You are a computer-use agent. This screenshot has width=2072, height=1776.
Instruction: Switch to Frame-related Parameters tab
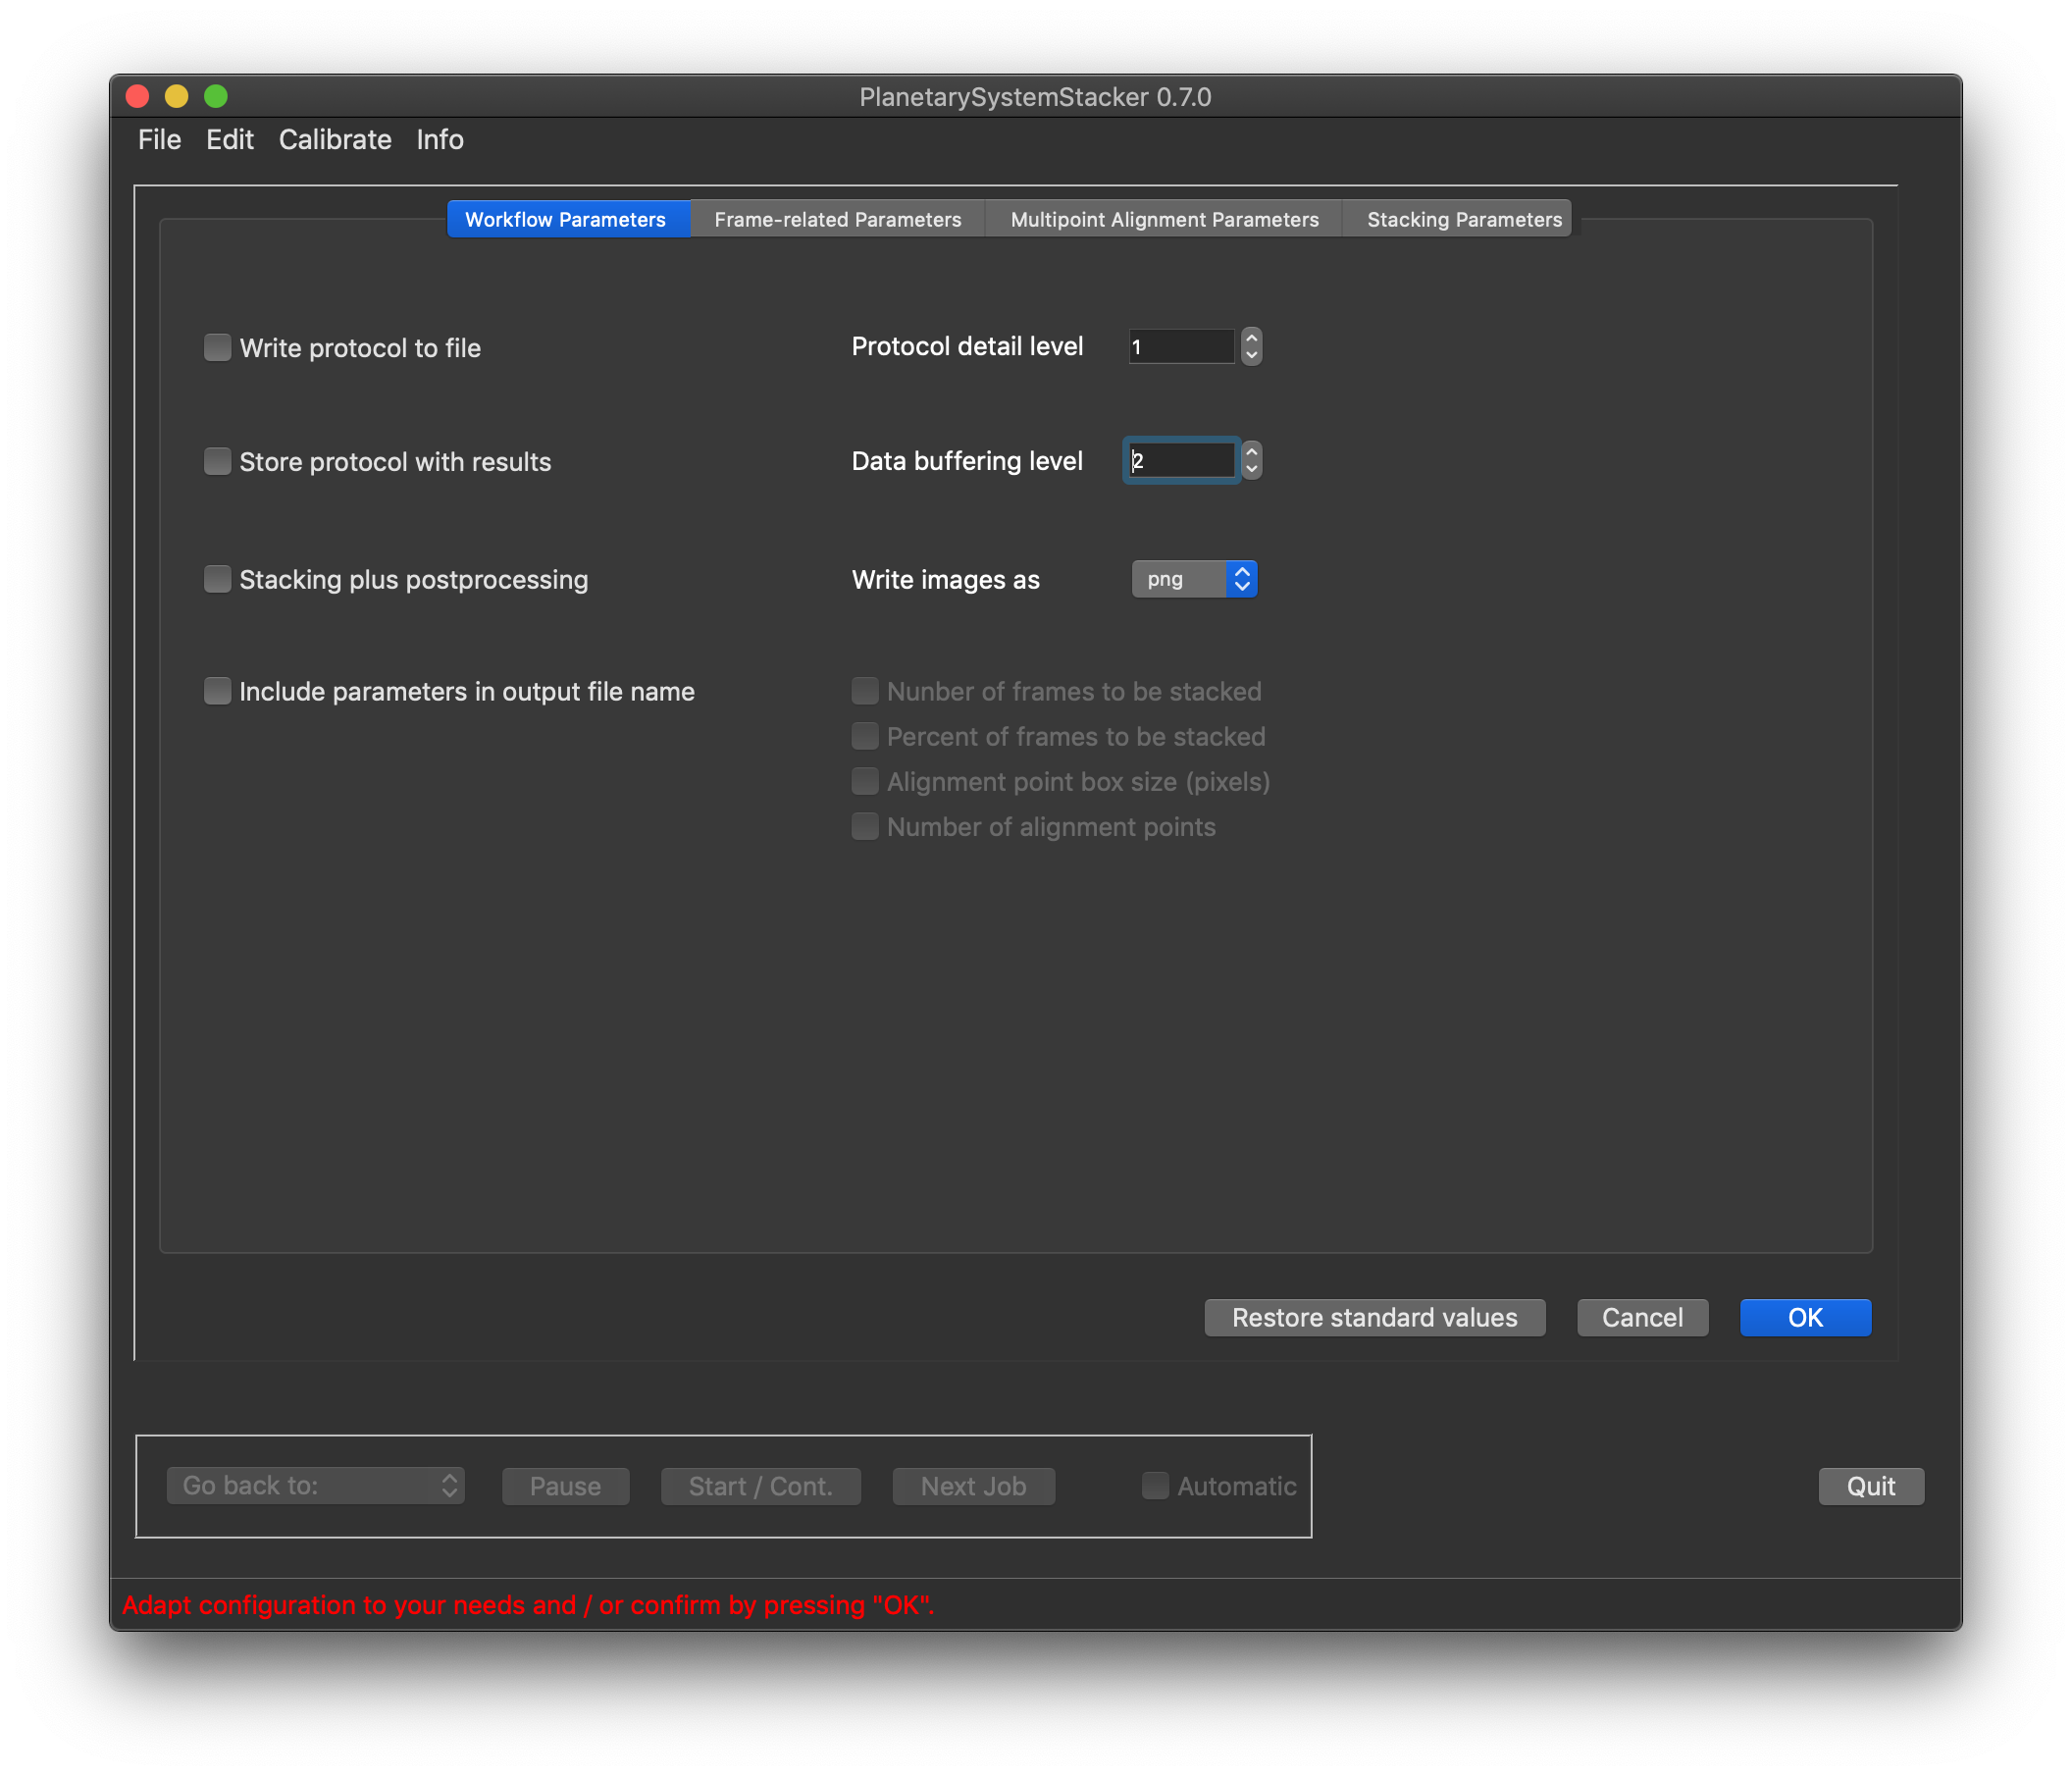click(837, 219)
